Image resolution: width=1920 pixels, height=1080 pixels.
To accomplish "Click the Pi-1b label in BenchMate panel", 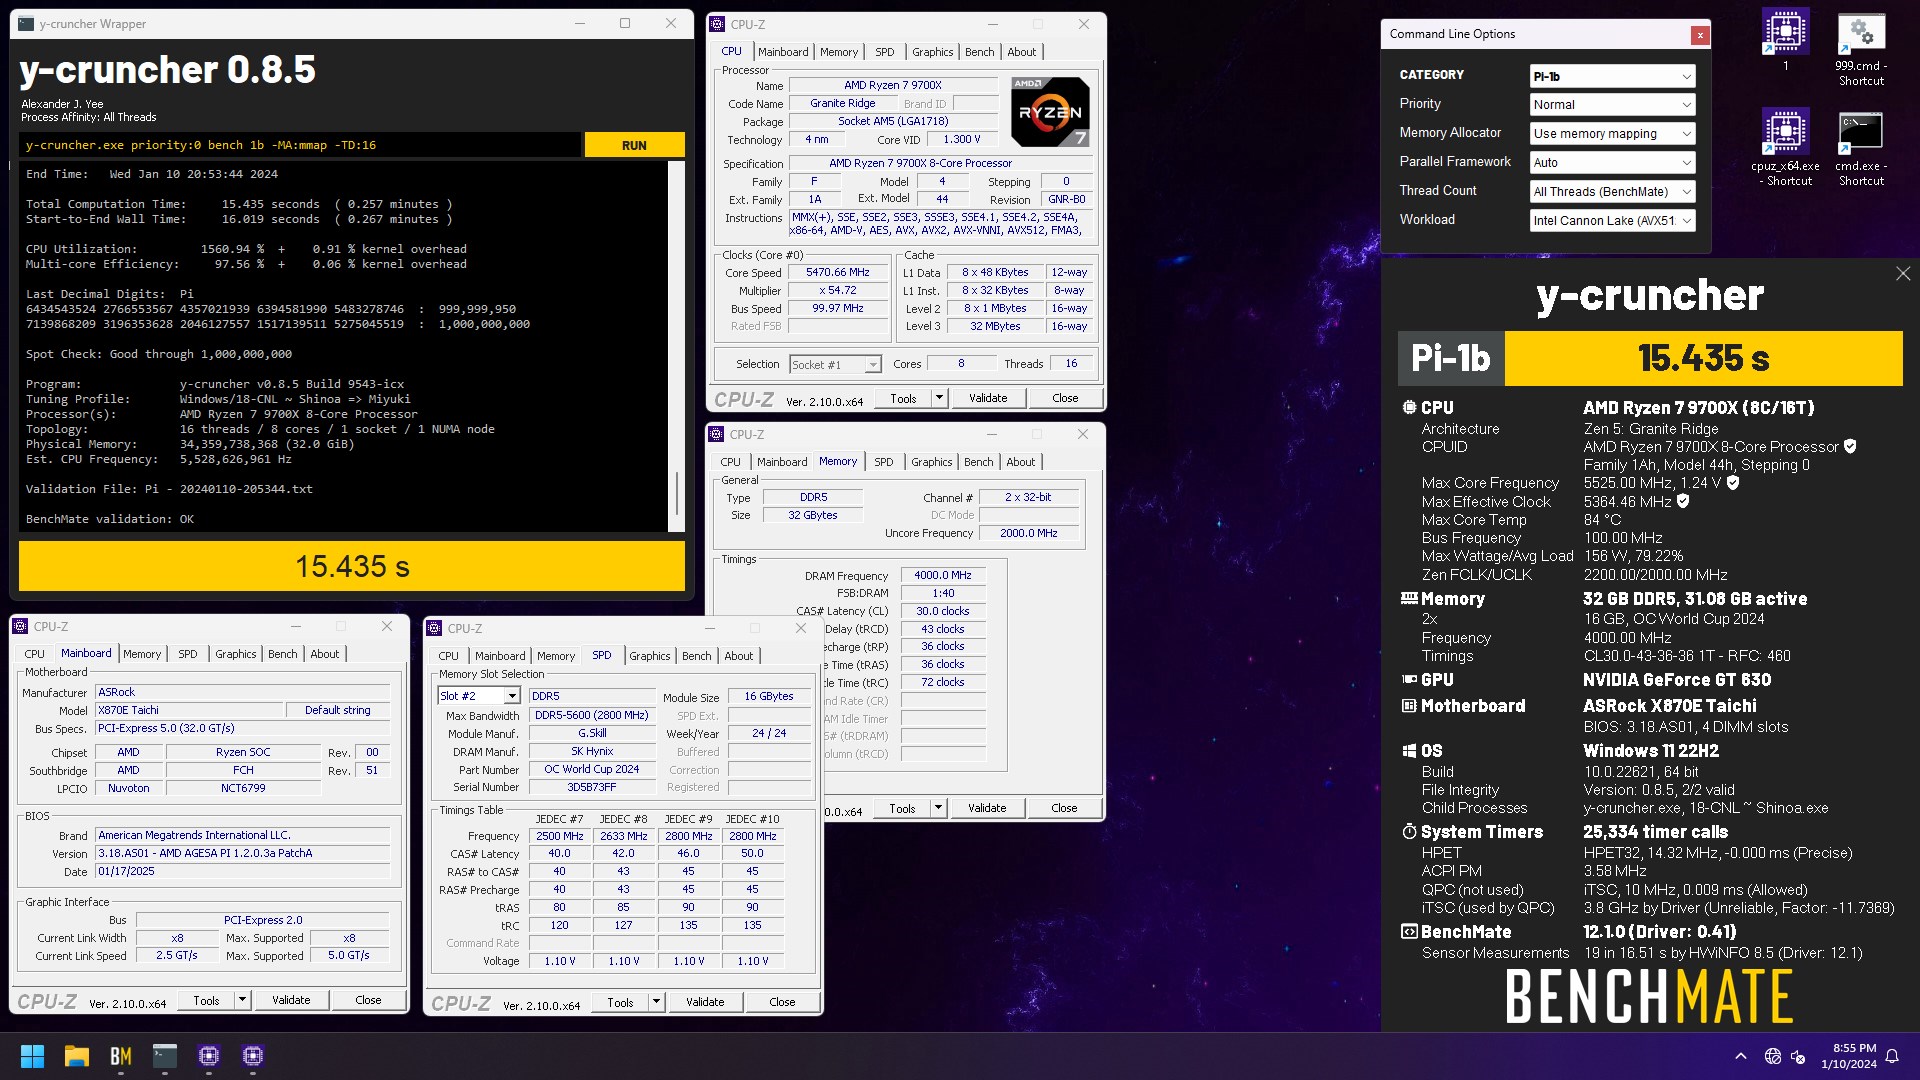I will click(x=1450, y=358).
